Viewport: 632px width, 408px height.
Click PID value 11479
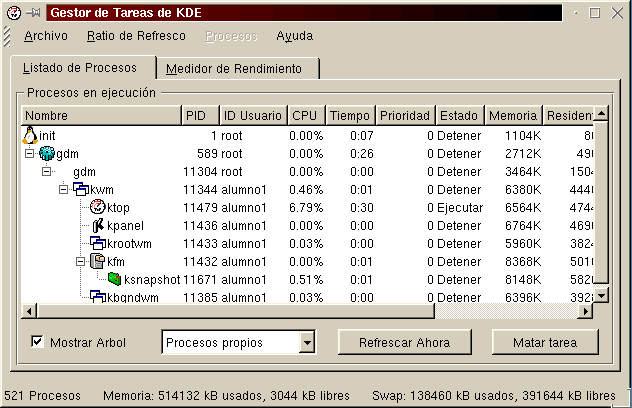coord(201,208)
